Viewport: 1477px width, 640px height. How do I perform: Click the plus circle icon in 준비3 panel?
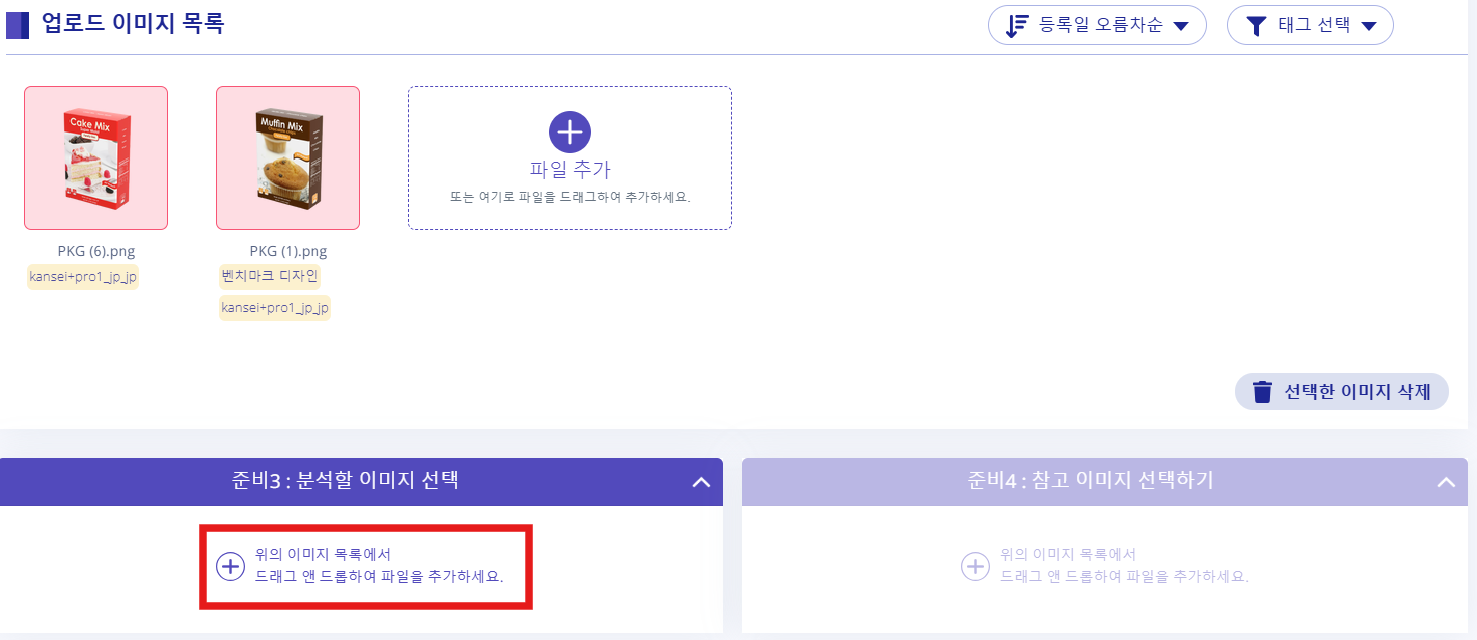pos(230,566)
